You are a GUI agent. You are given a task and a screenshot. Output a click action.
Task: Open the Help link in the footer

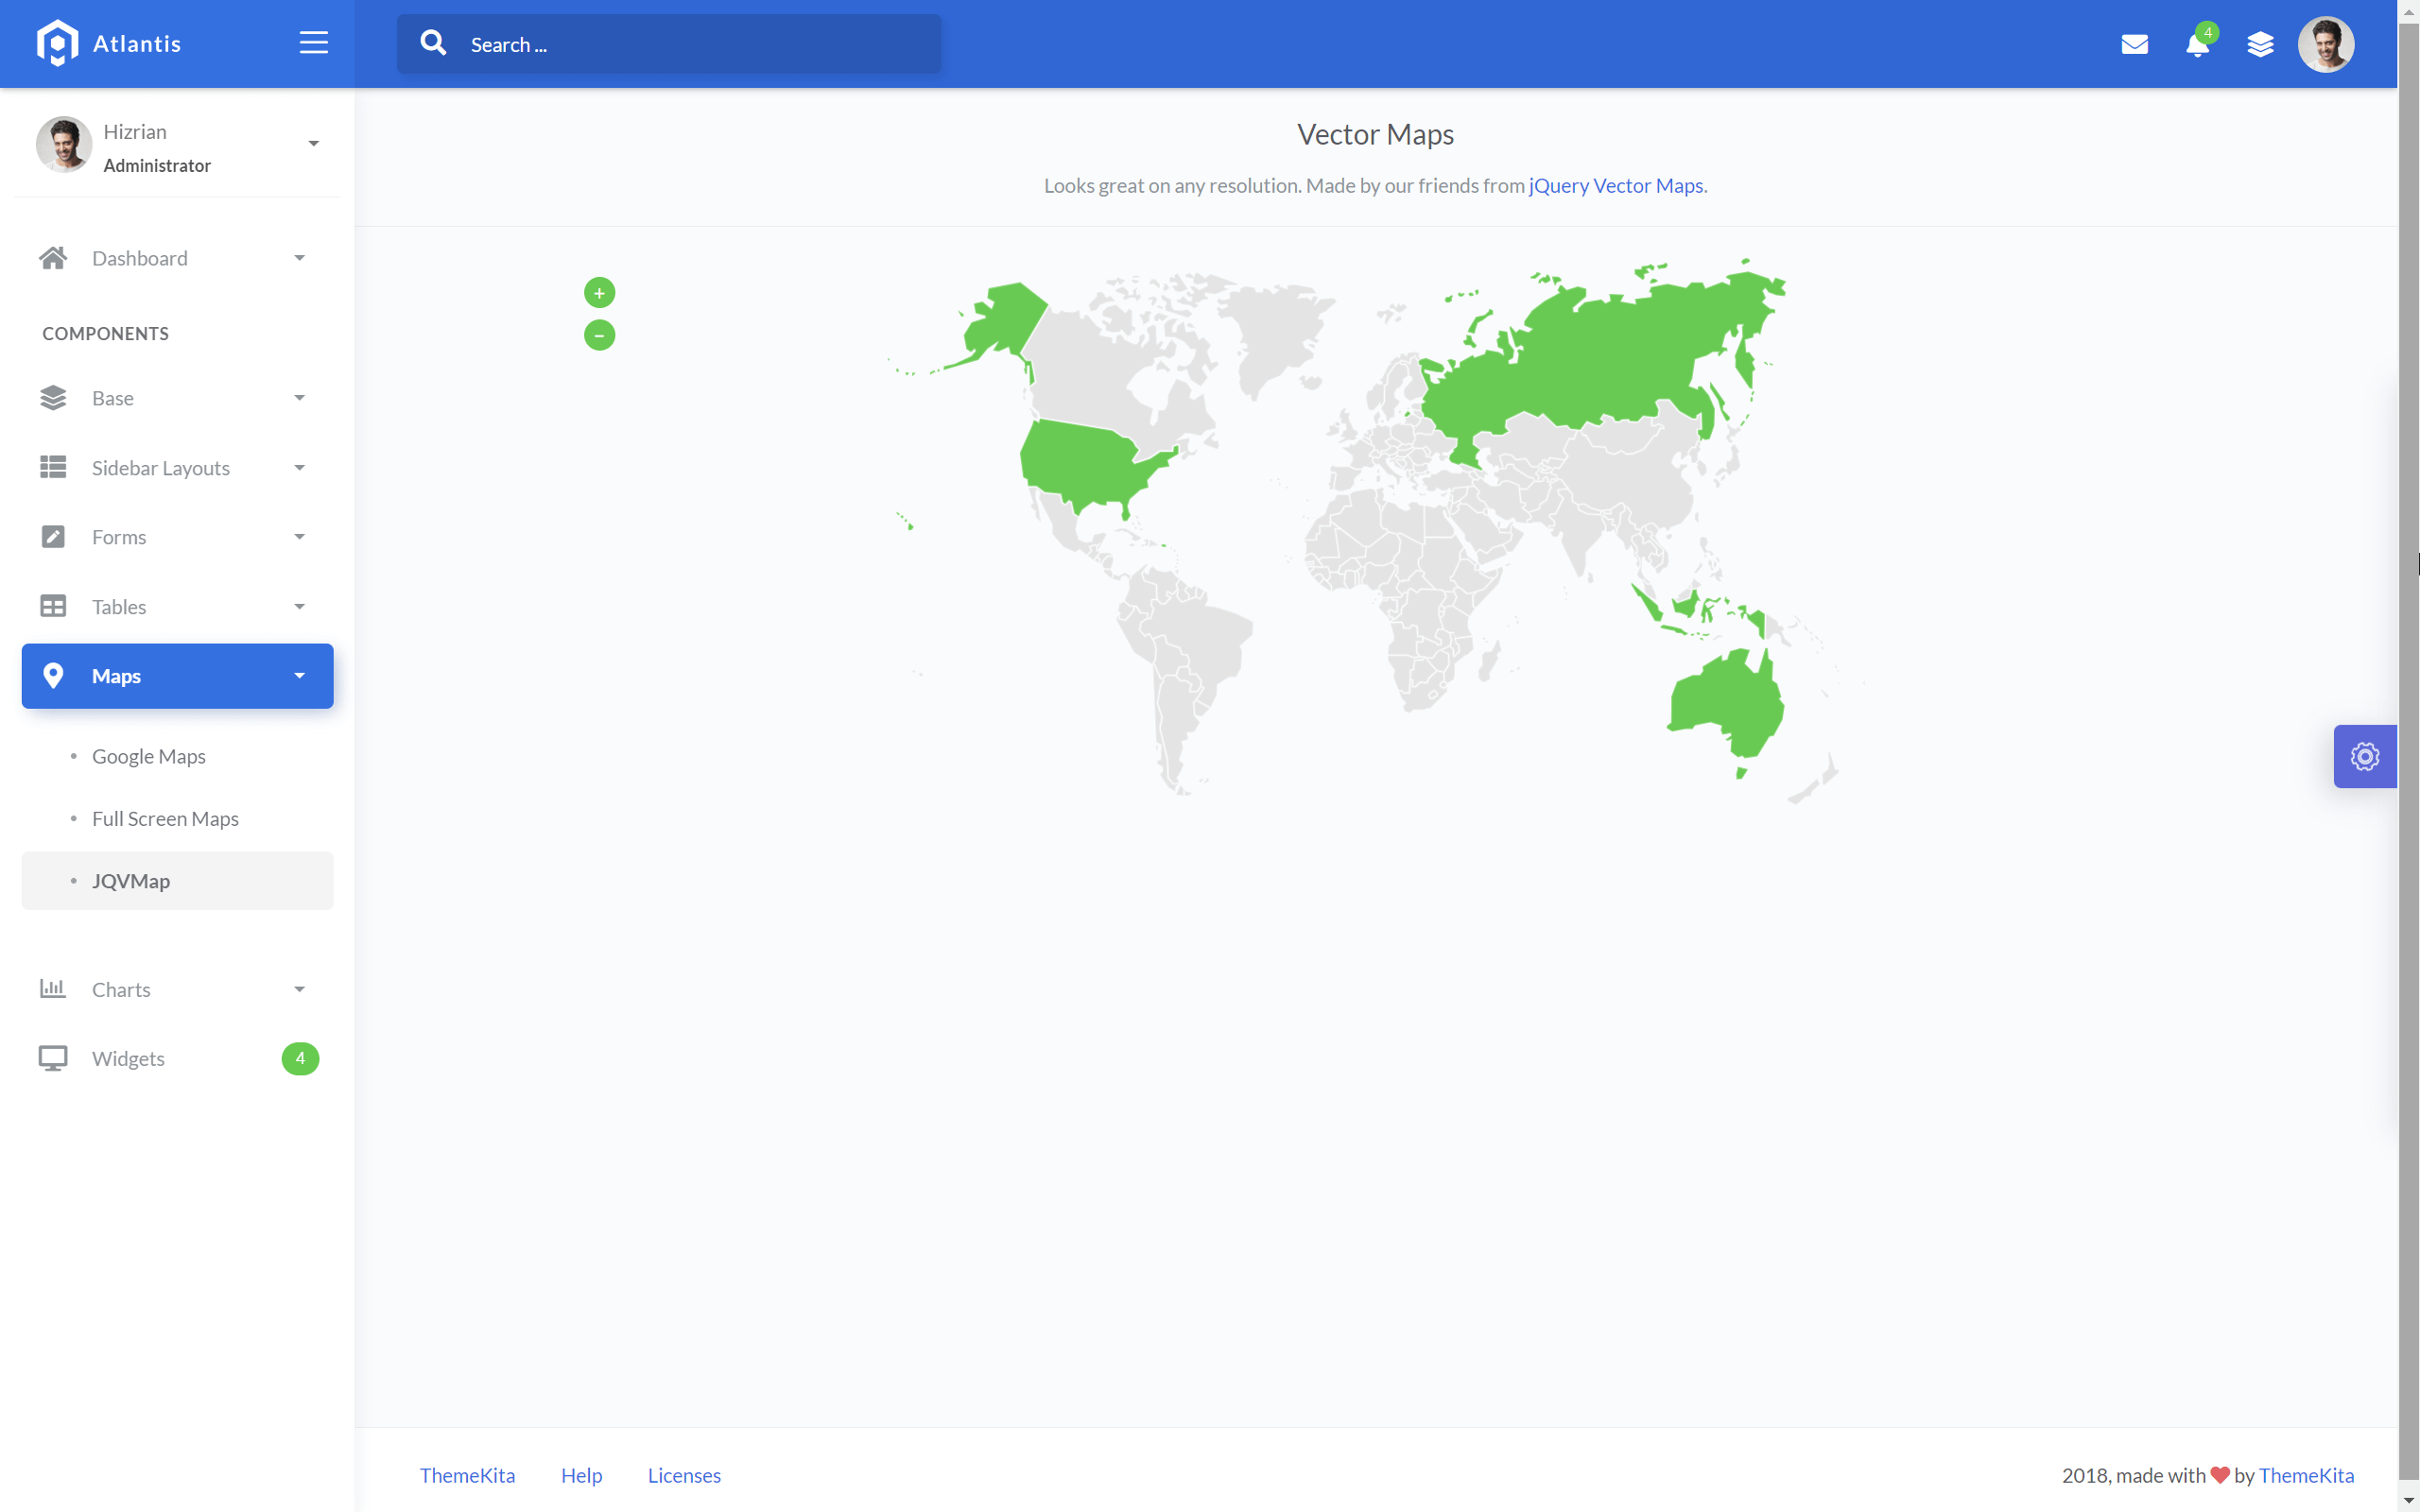pos(581,1475)
